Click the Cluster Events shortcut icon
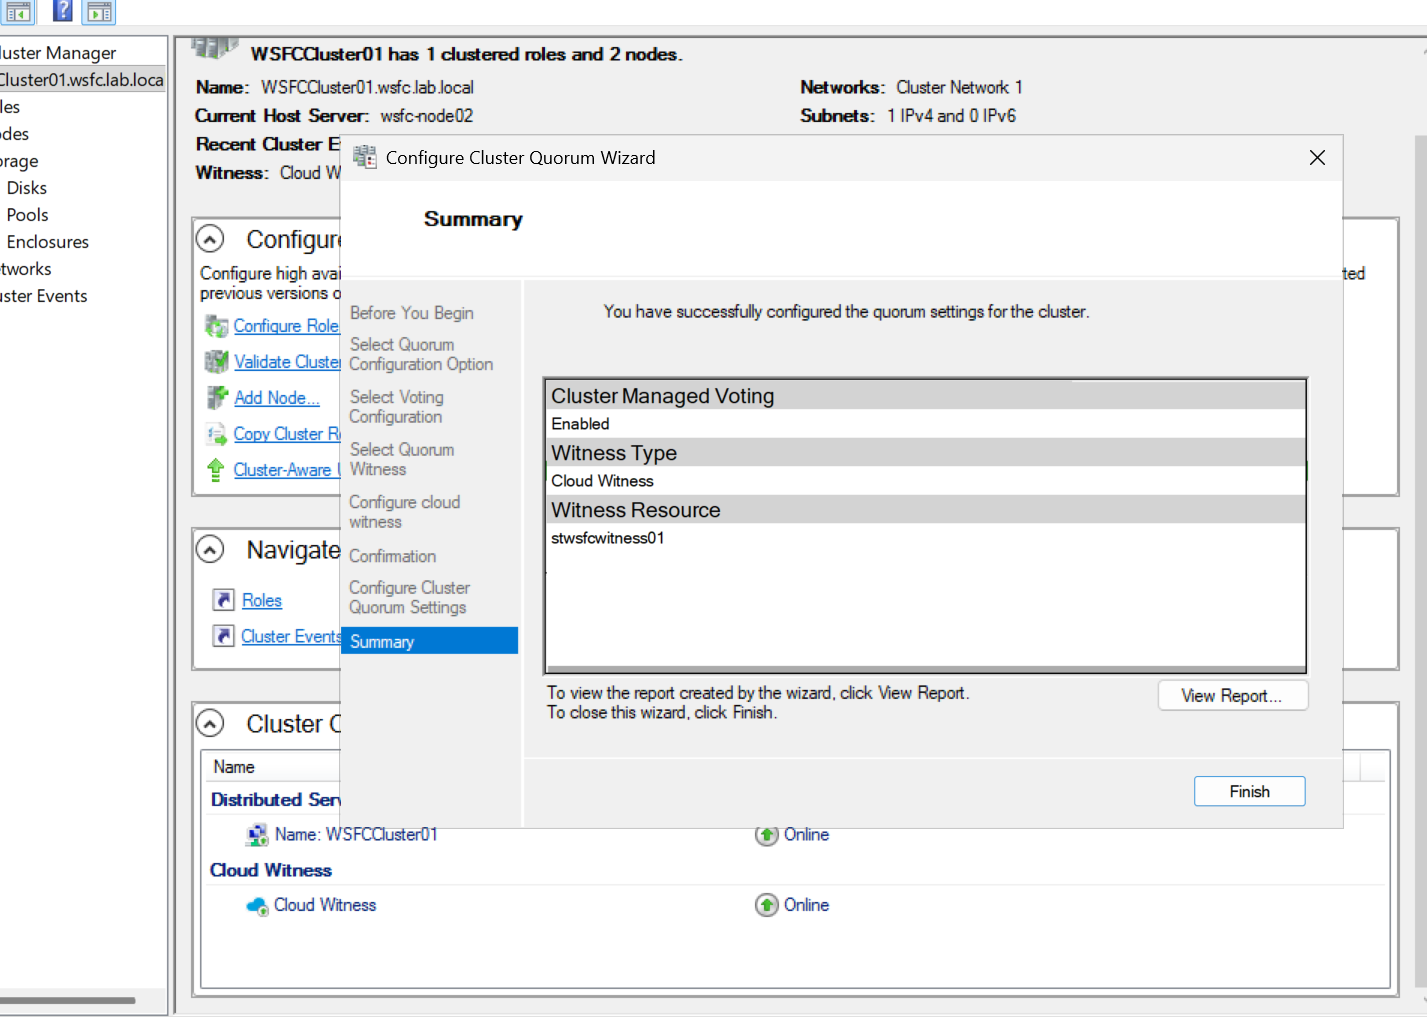1427x1017 pixels. [224, 636]
